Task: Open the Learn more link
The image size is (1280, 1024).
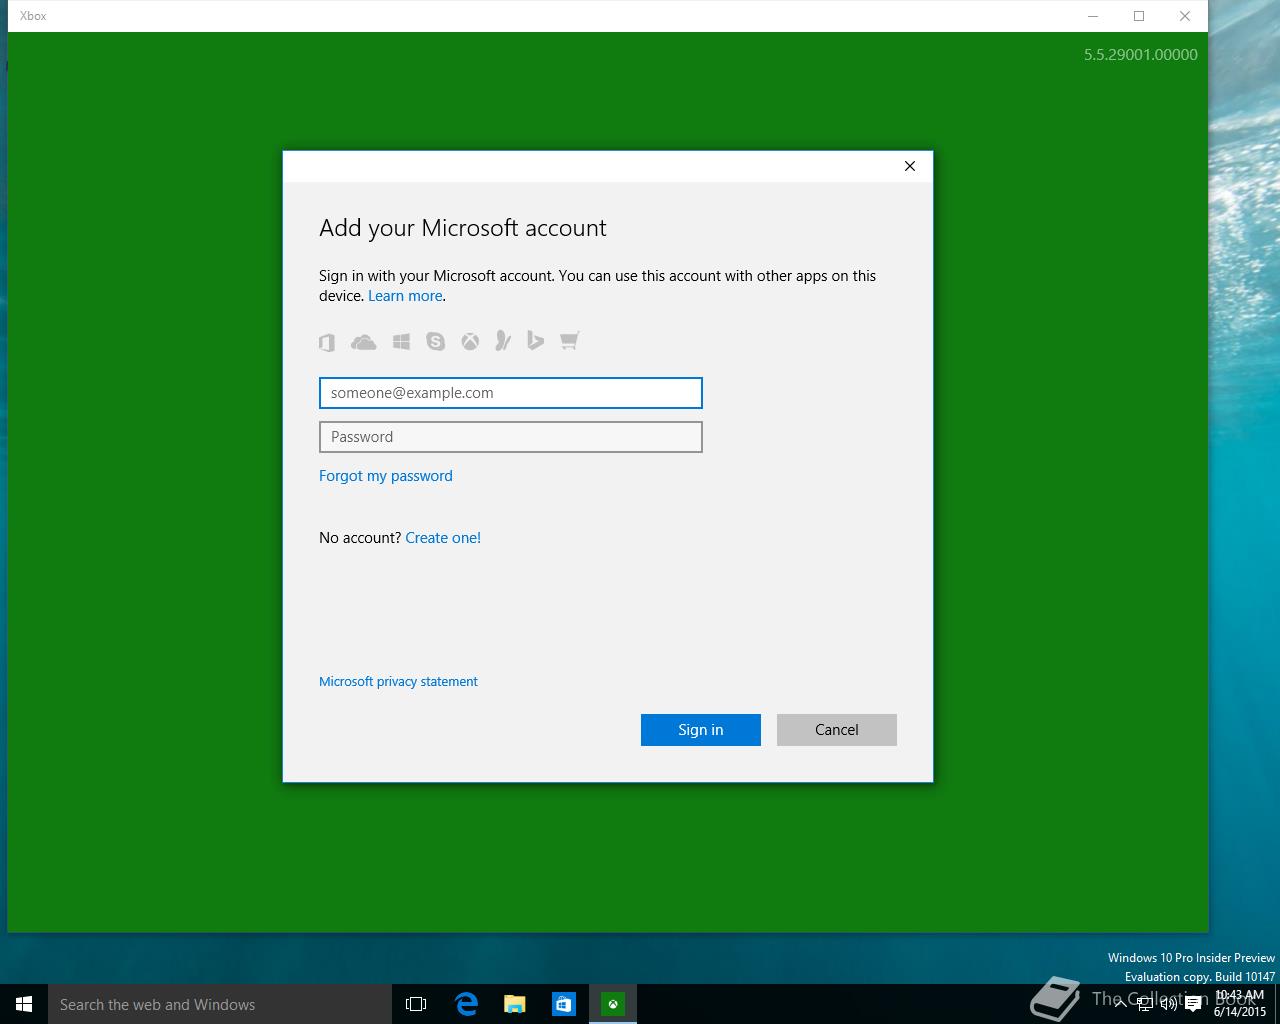Action: (405, 296)
